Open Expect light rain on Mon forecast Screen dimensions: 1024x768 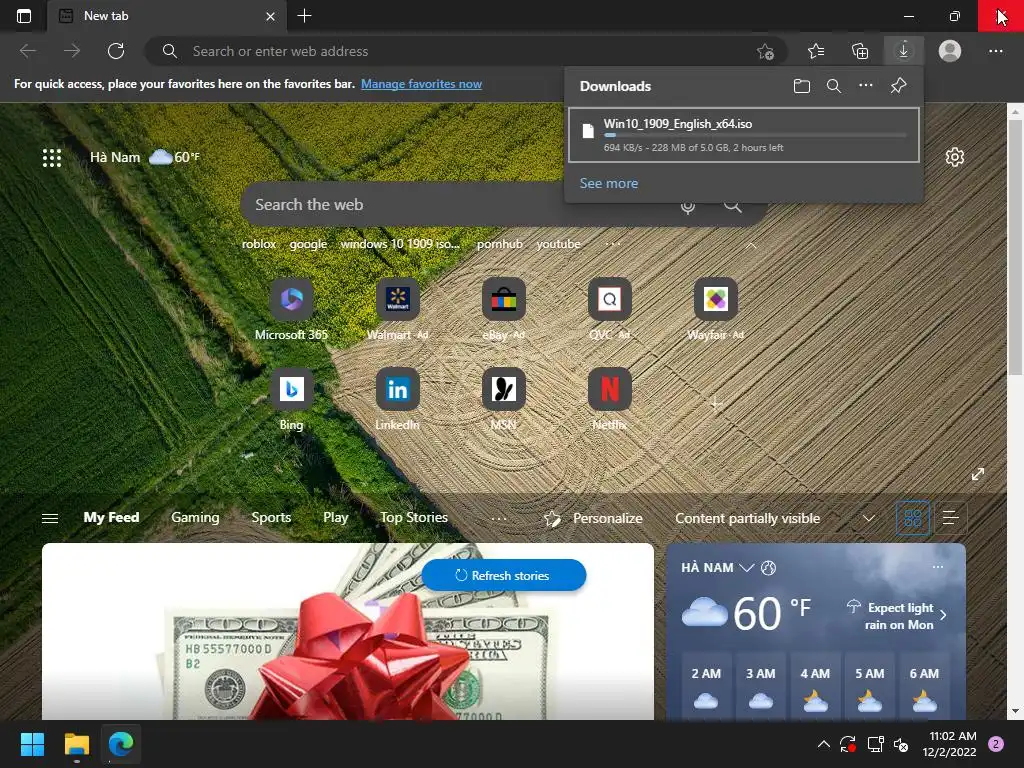897,615
